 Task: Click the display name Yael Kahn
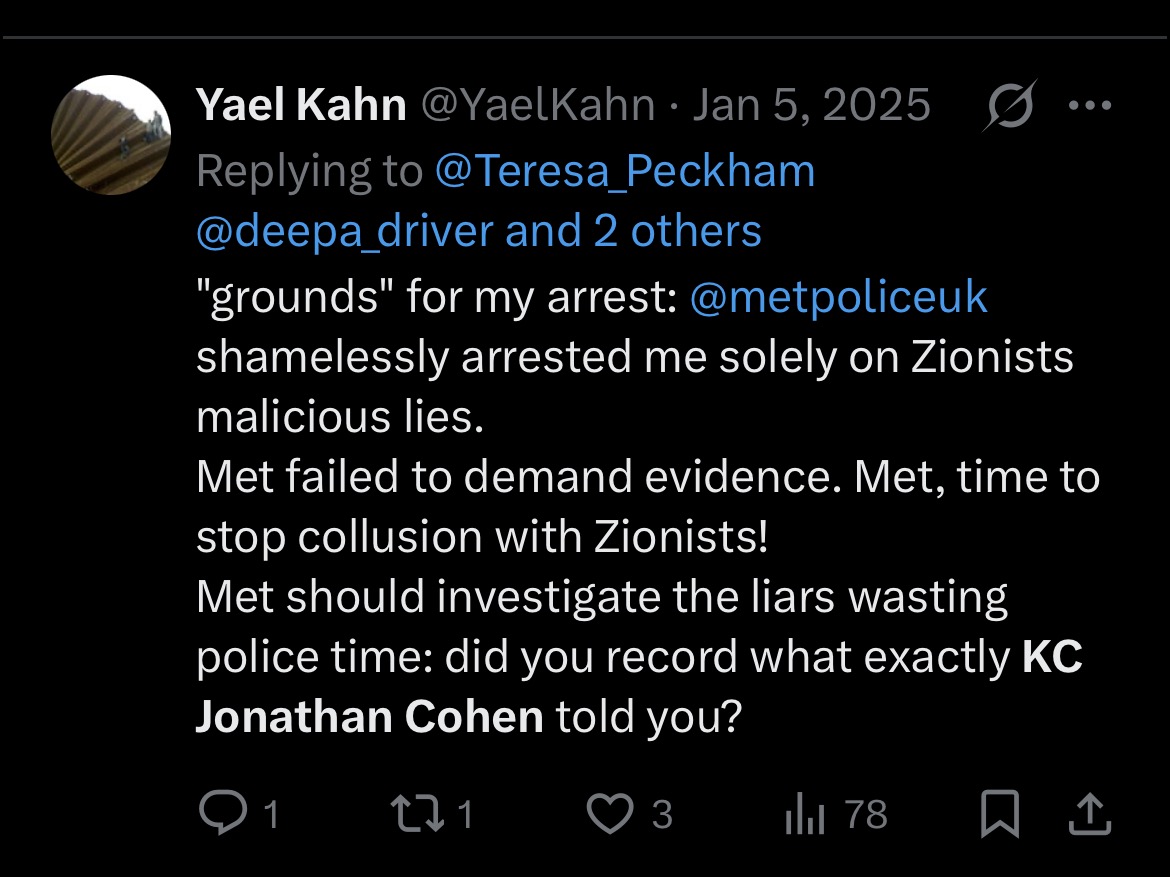tap(301, 106)
